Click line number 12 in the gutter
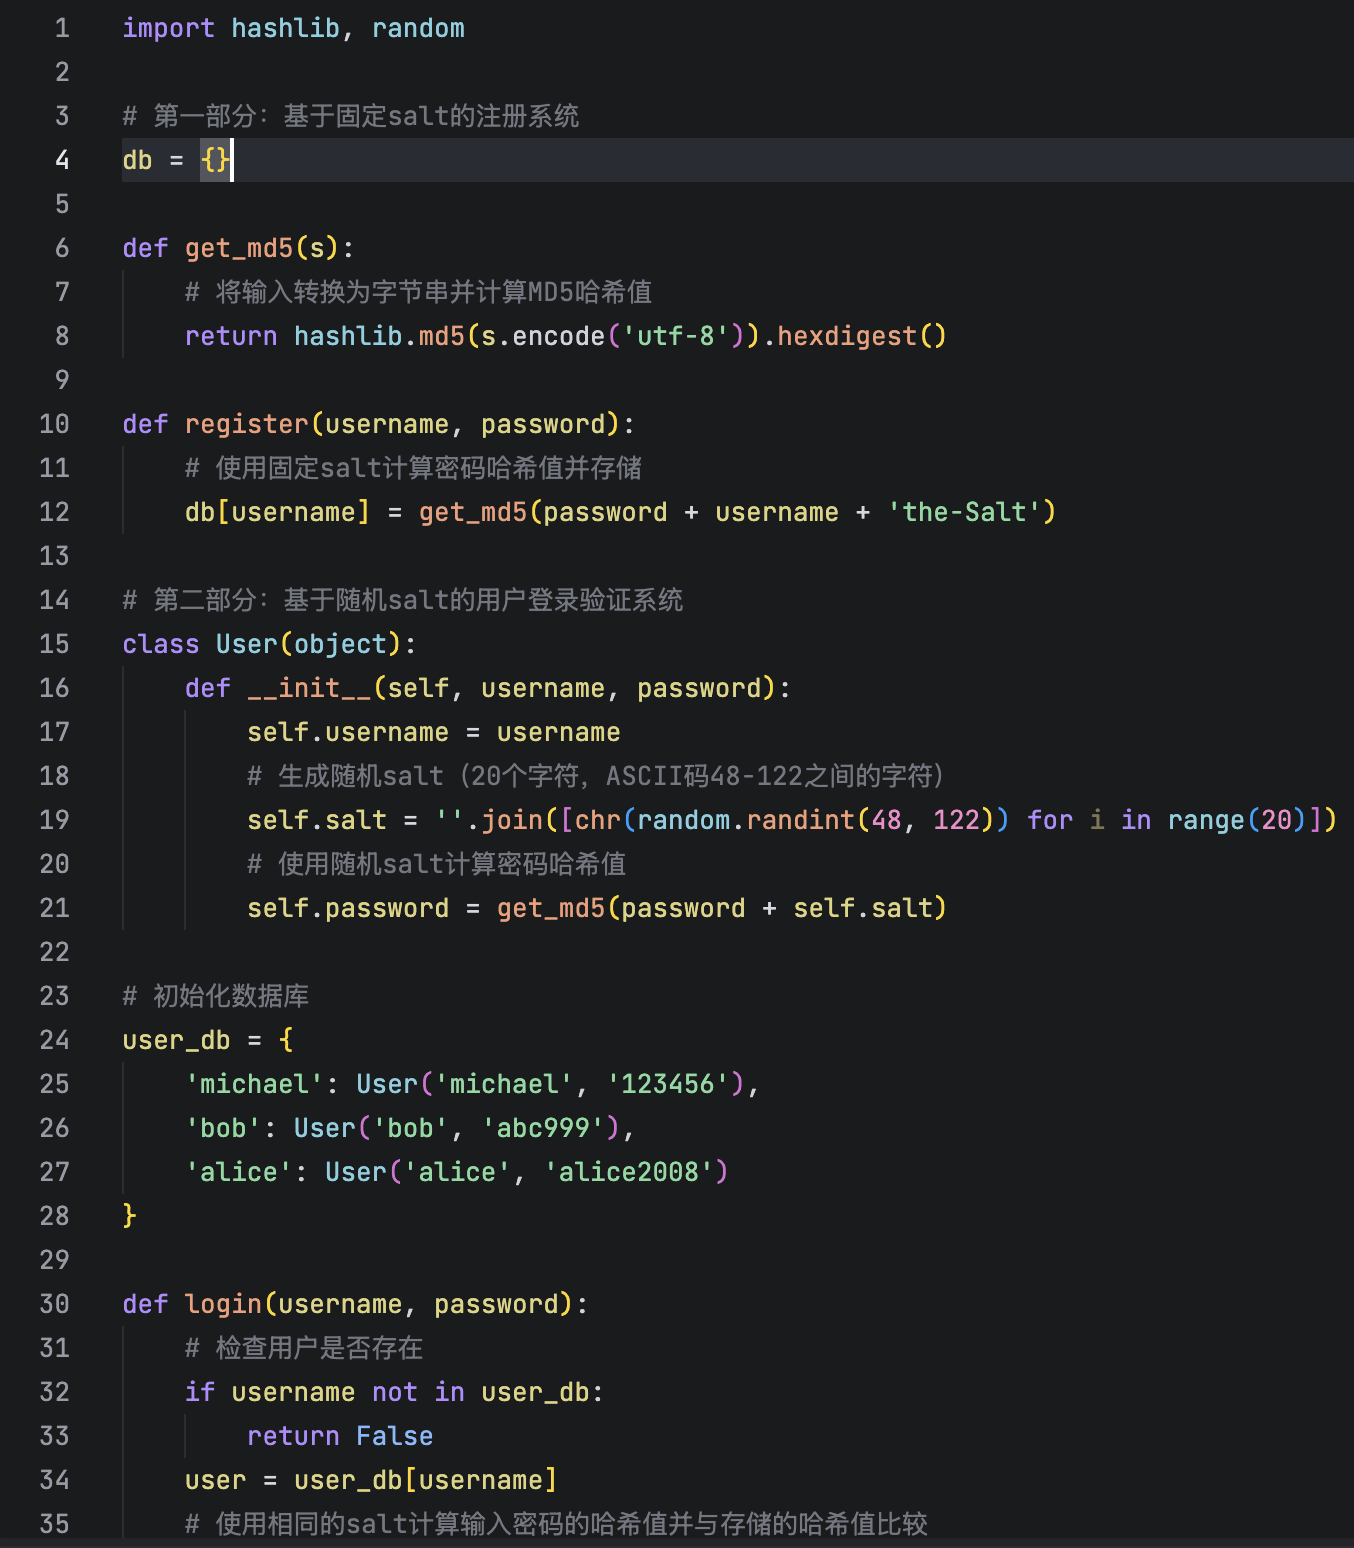The height and width of the screenshot is (1548, 1354). [54, 512]
